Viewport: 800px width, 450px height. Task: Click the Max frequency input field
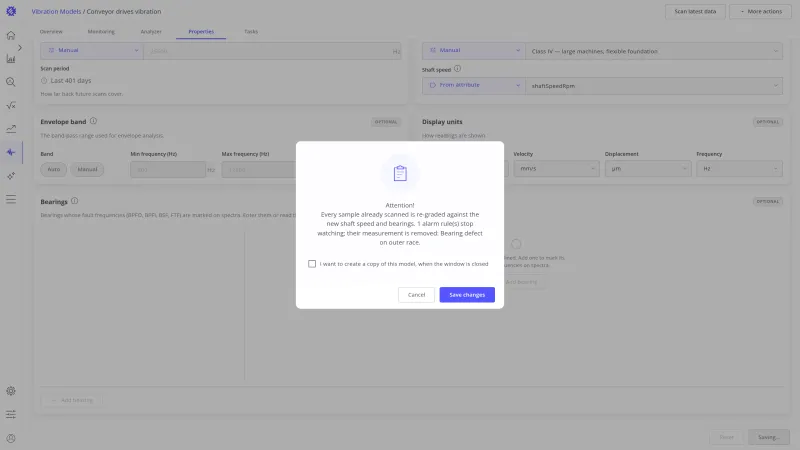coord(259,169)
